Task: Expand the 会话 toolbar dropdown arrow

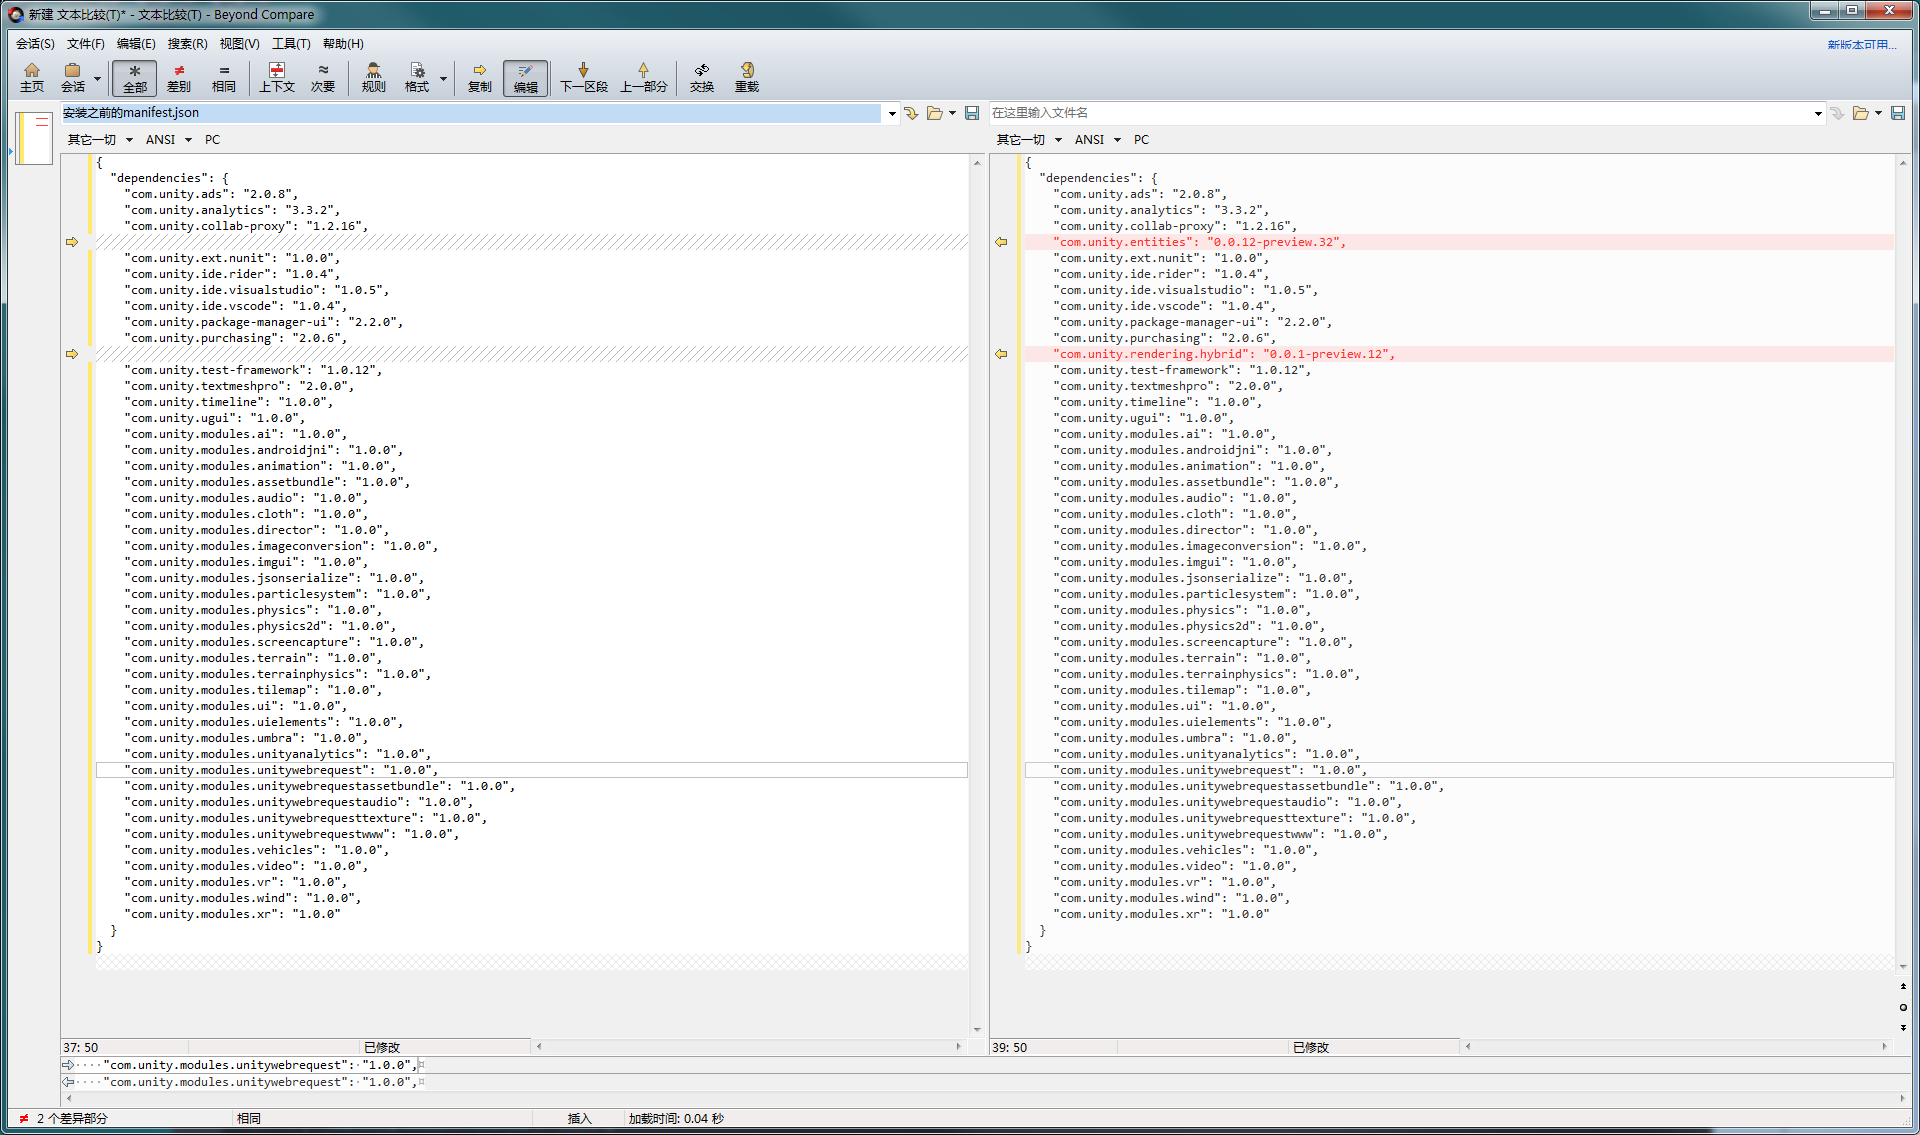Action: pyautogui.click(x=97, y=78)
